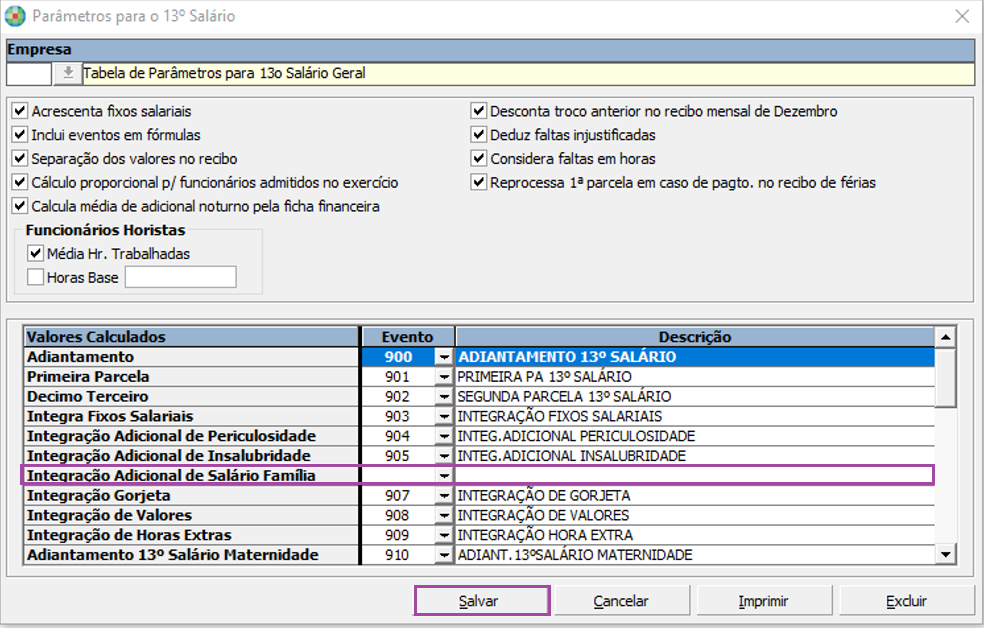This screenshot has width=984, height=628.
Task: Click the Cancelar button
Action: (622, 601)
